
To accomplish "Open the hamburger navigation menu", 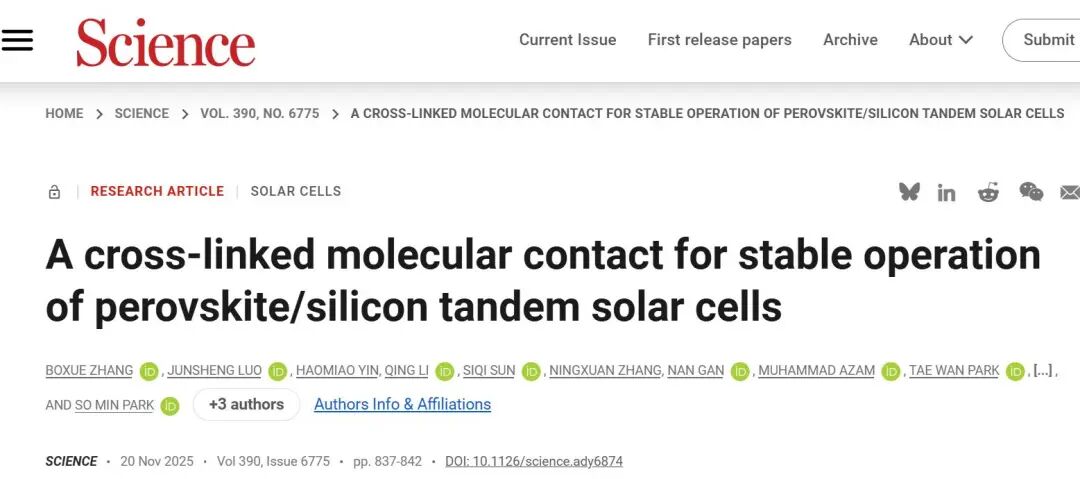I will (18, 40).
